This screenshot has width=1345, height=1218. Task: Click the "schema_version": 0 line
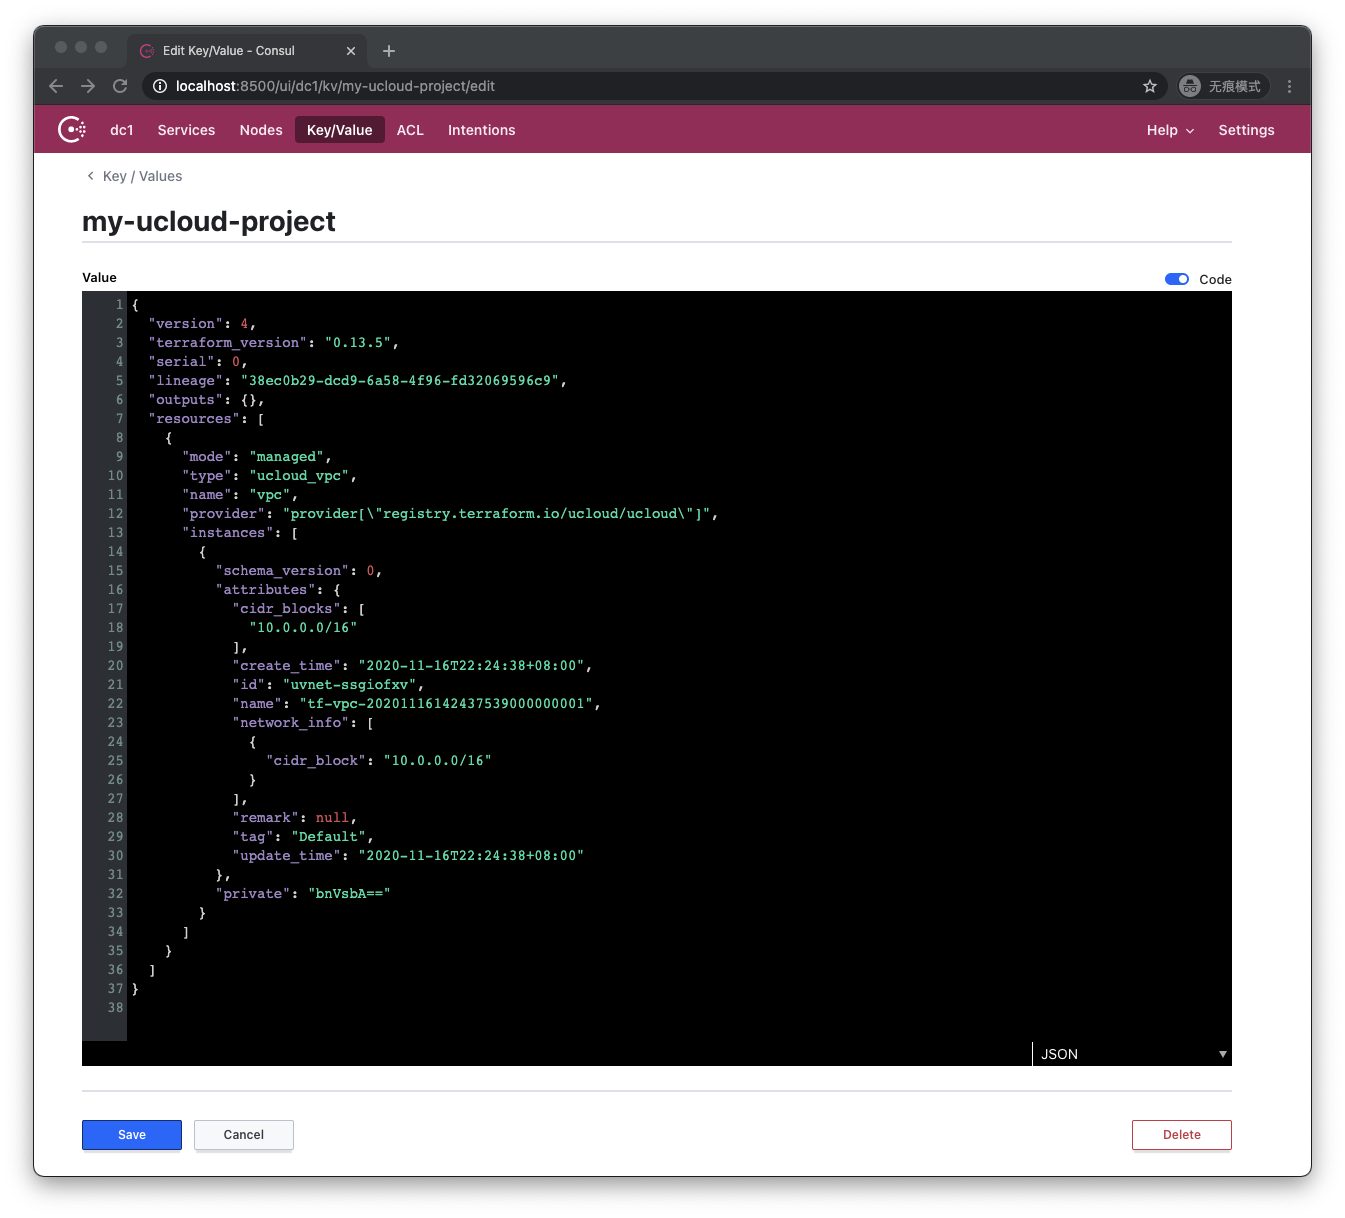click(x=299, y=571)
